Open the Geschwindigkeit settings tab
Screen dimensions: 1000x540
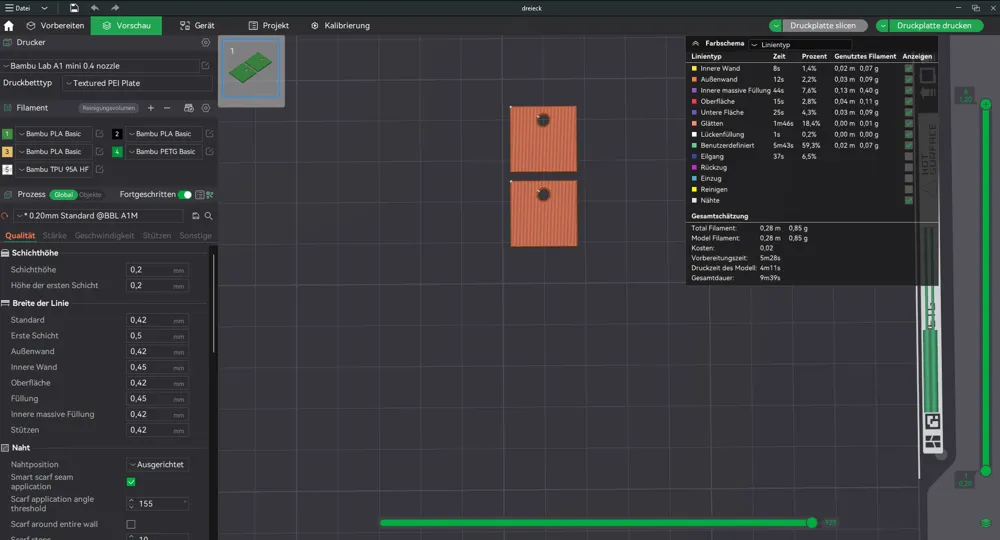[105, 236]
